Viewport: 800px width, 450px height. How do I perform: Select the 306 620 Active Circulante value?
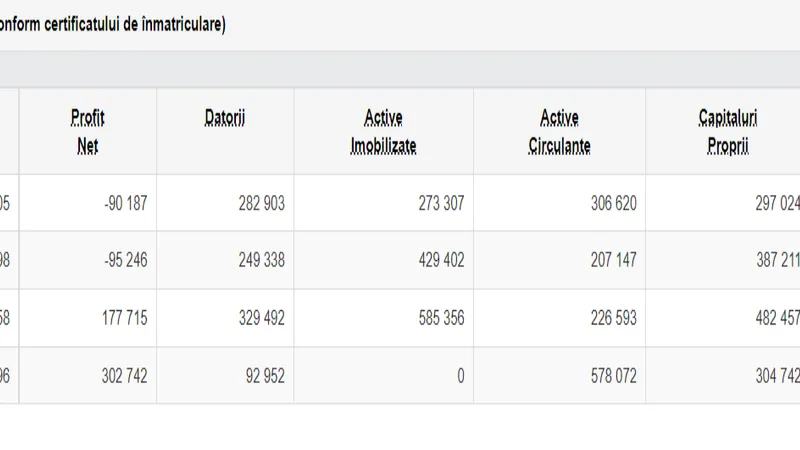[x=614, y=204]
